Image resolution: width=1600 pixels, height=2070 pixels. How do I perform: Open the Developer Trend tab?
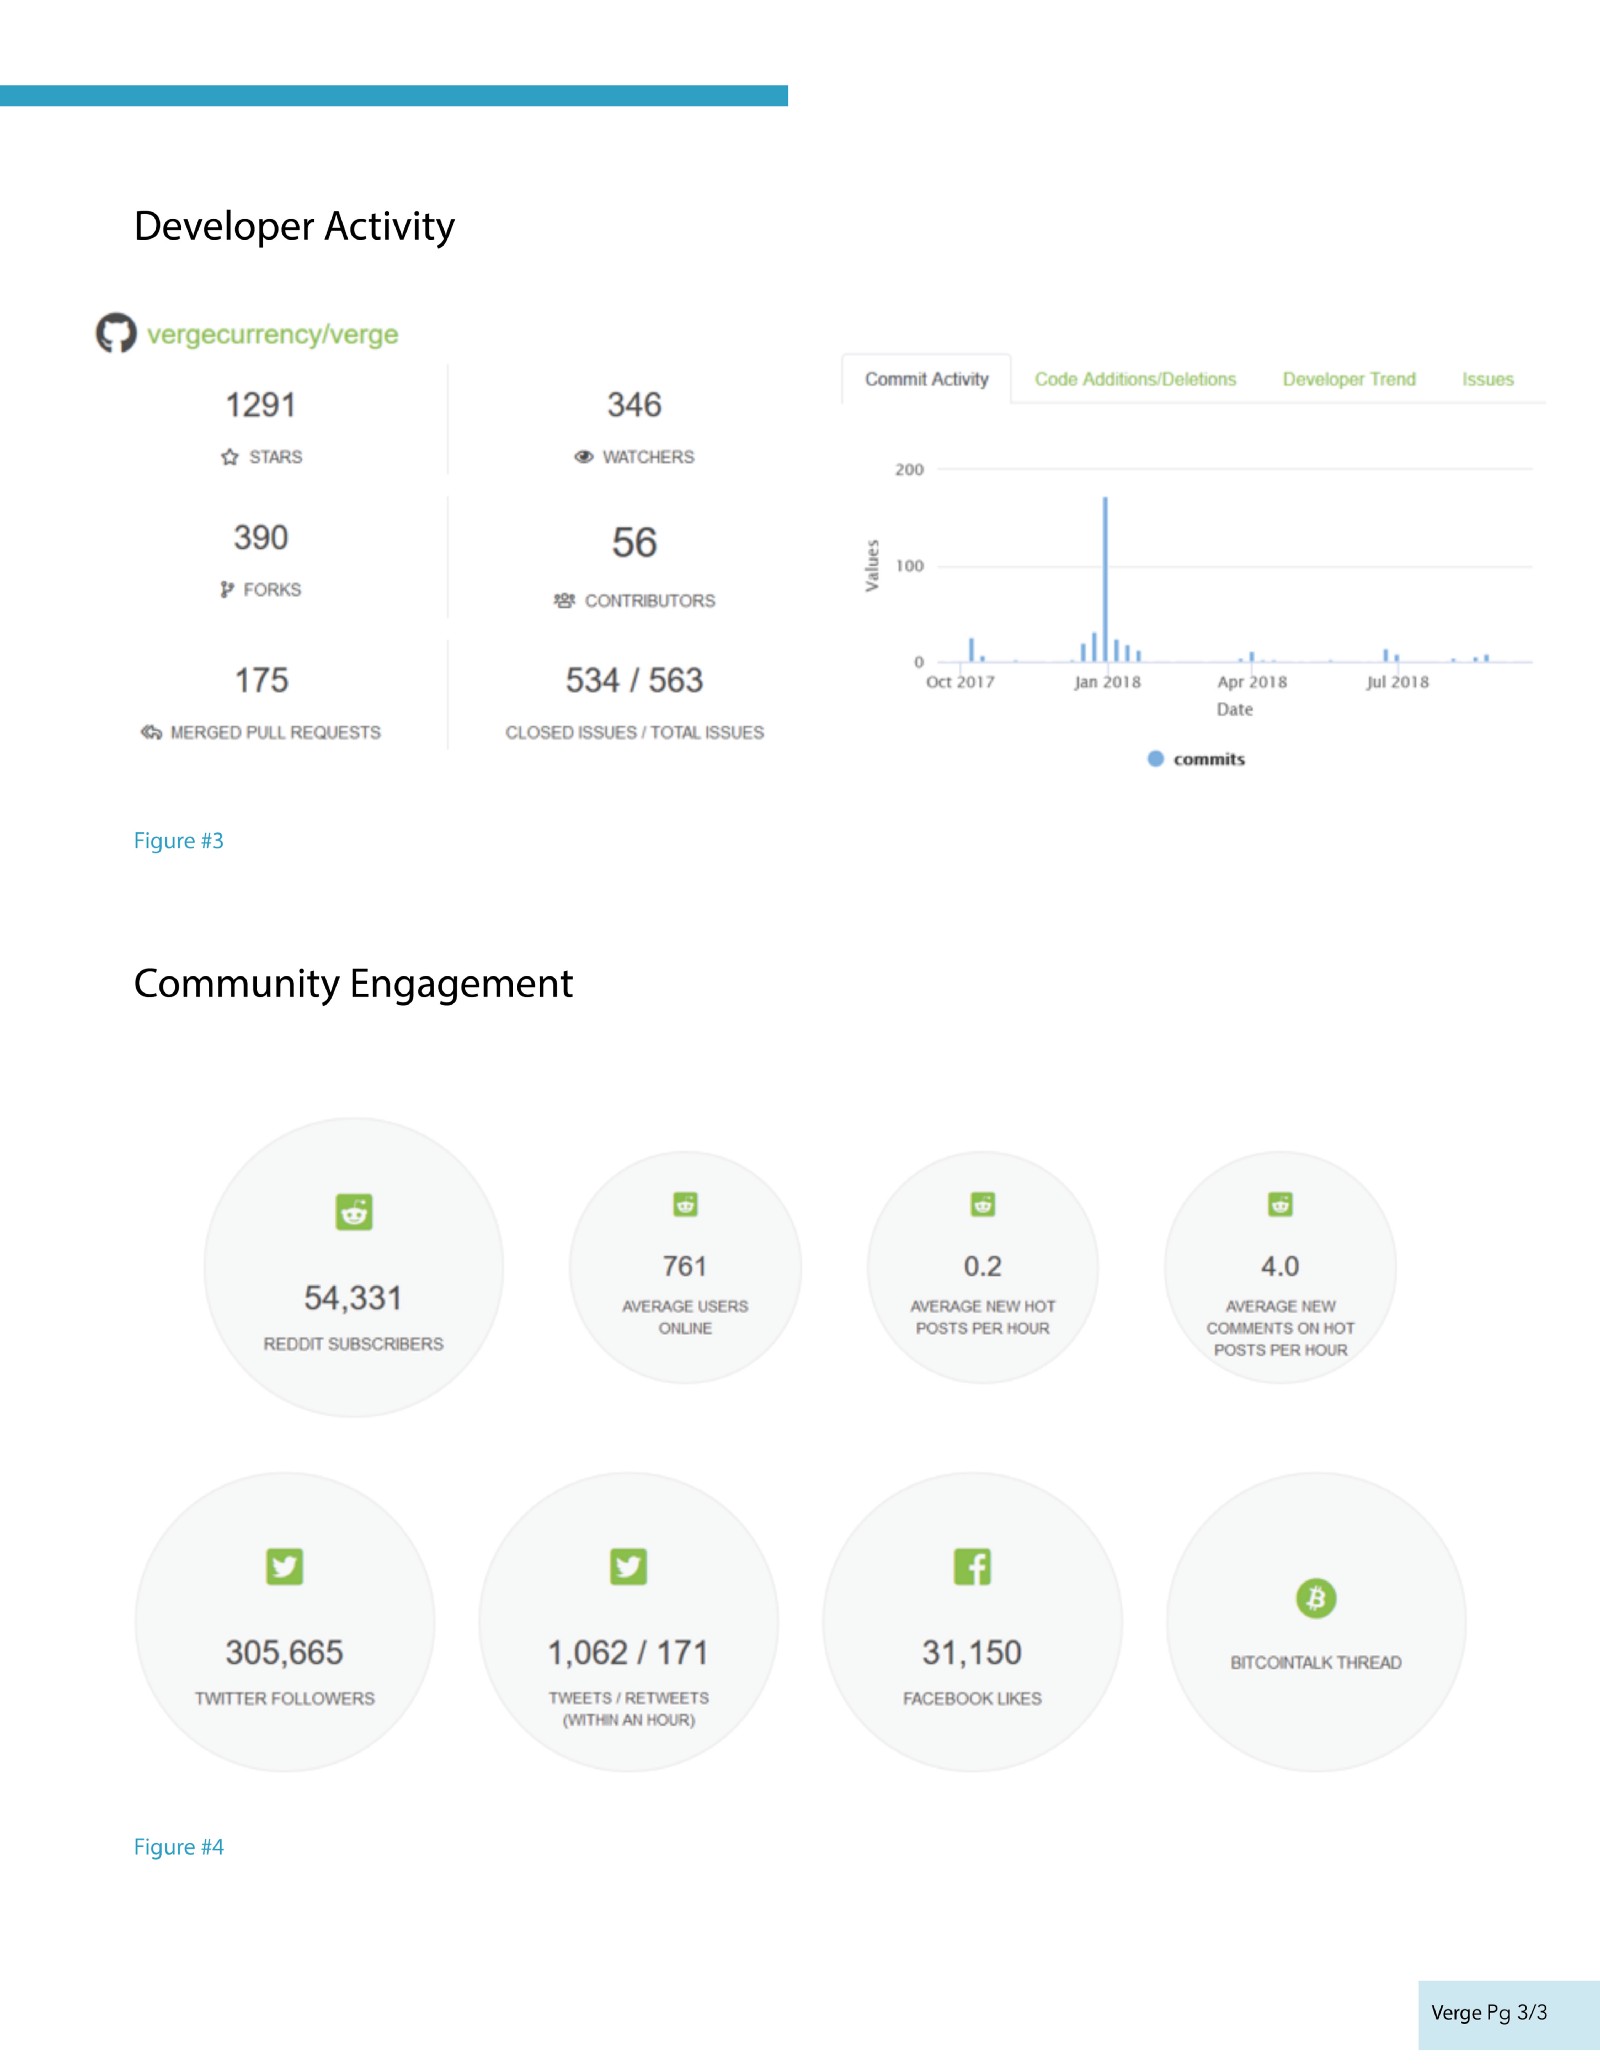pos(1349,379)
